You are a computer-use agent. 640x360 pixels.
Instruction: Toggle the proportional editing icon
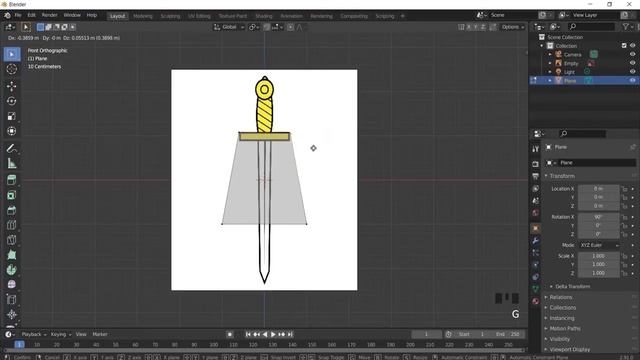pyautogui.click(x=290, y=27)
